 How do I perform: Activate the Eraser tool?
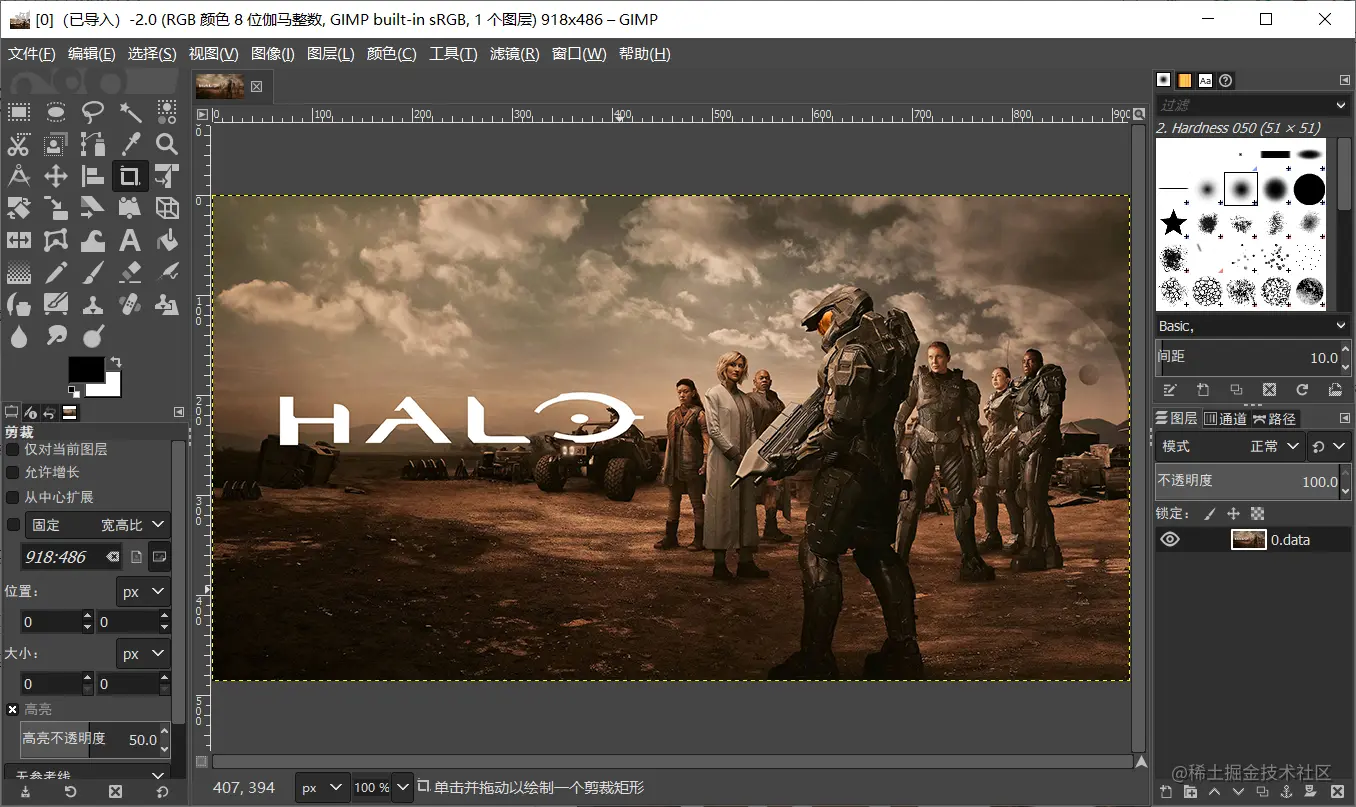[x=130, y=273]
